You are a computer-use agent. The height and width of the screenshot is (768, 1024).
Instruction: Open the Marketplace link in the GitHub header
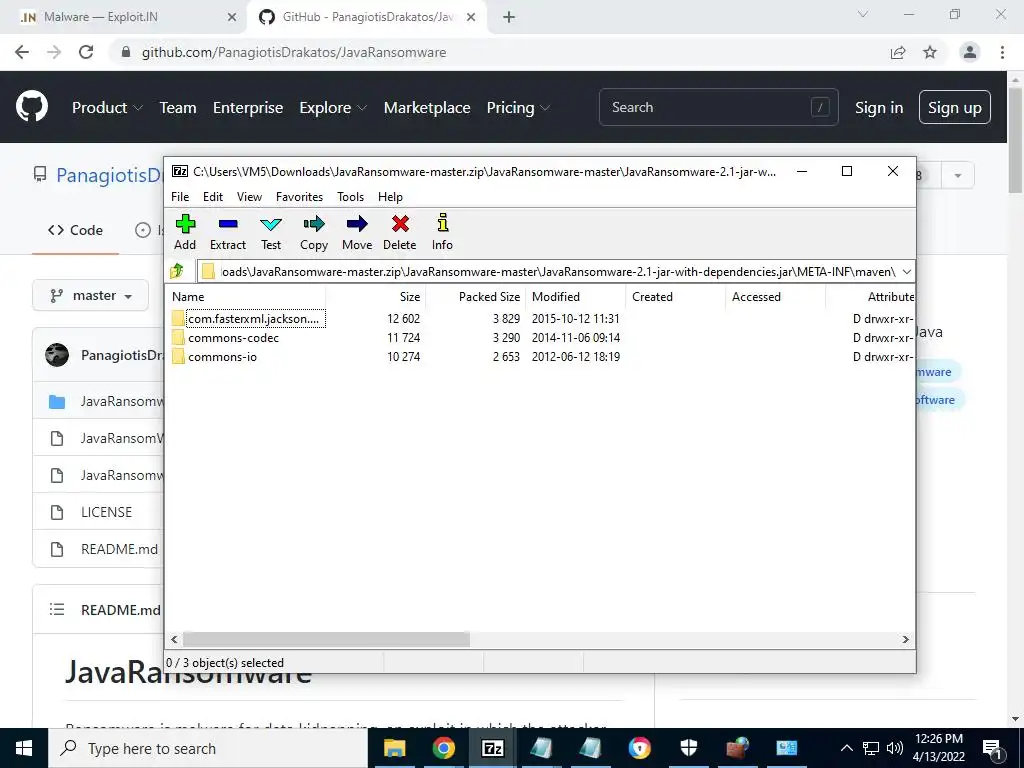pos(427,108)
